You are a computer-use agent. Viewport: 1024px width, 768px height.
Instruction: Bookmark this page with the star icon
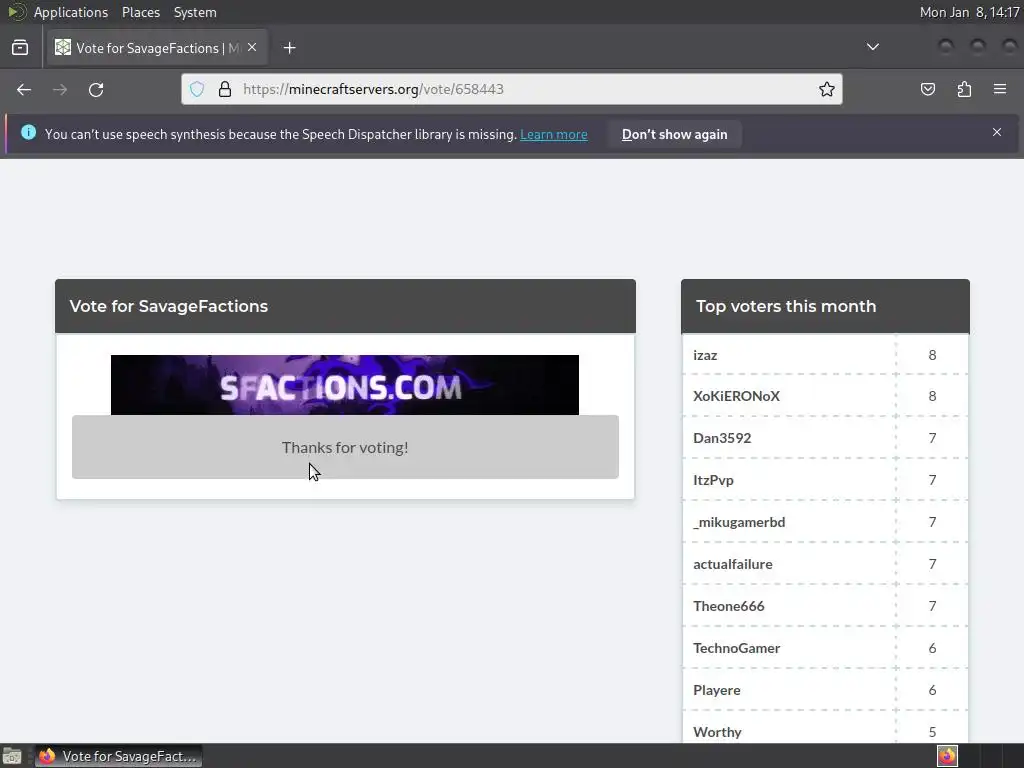(x=827, y=89)
